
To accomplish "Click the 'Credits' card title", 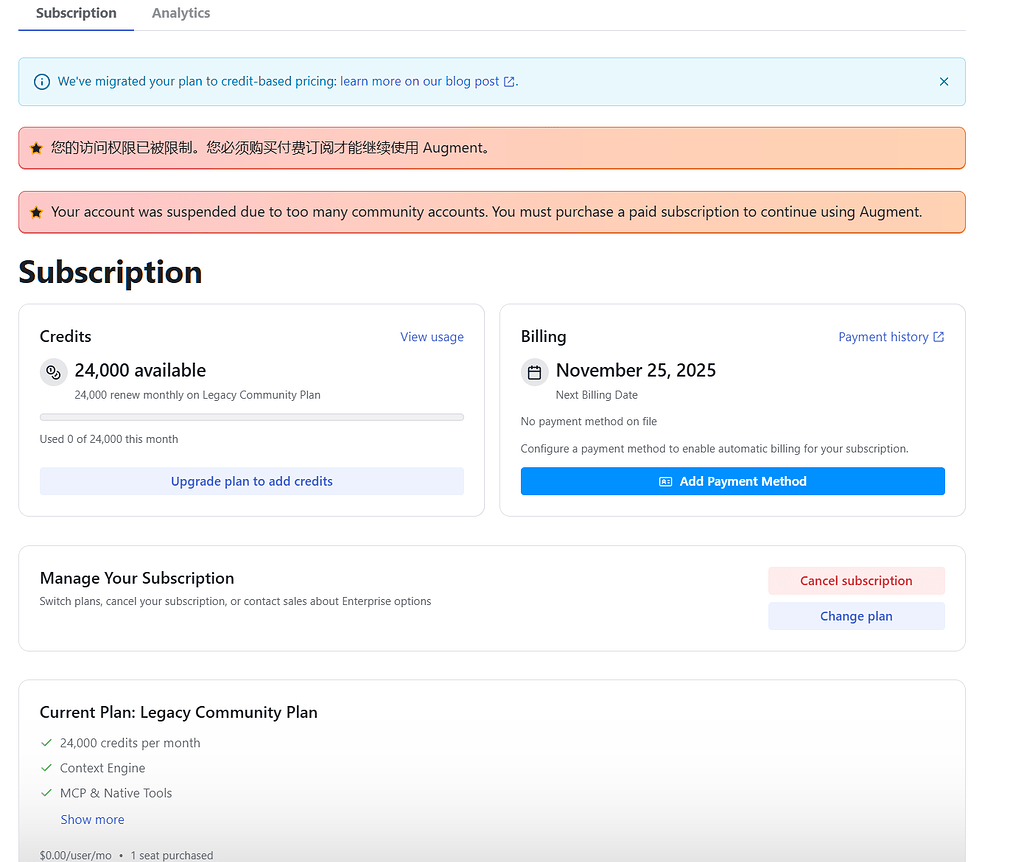I will pos(65,336).
